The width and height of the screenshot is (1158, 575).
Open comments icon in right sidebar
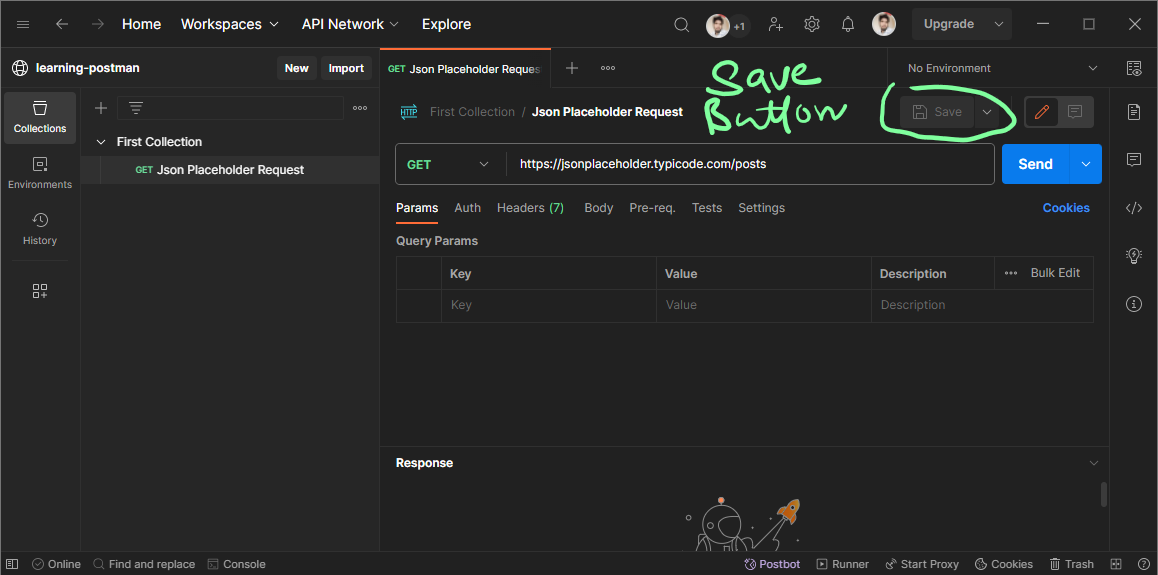(1134, 159)
